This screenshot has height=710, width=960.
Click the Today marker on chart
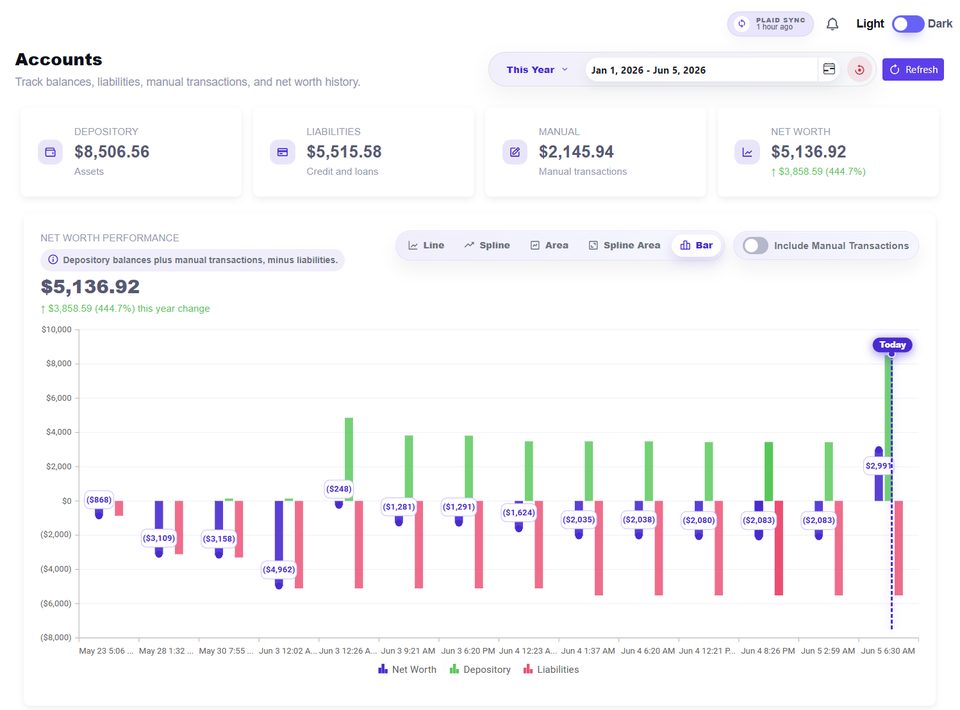tap(892, 345)
